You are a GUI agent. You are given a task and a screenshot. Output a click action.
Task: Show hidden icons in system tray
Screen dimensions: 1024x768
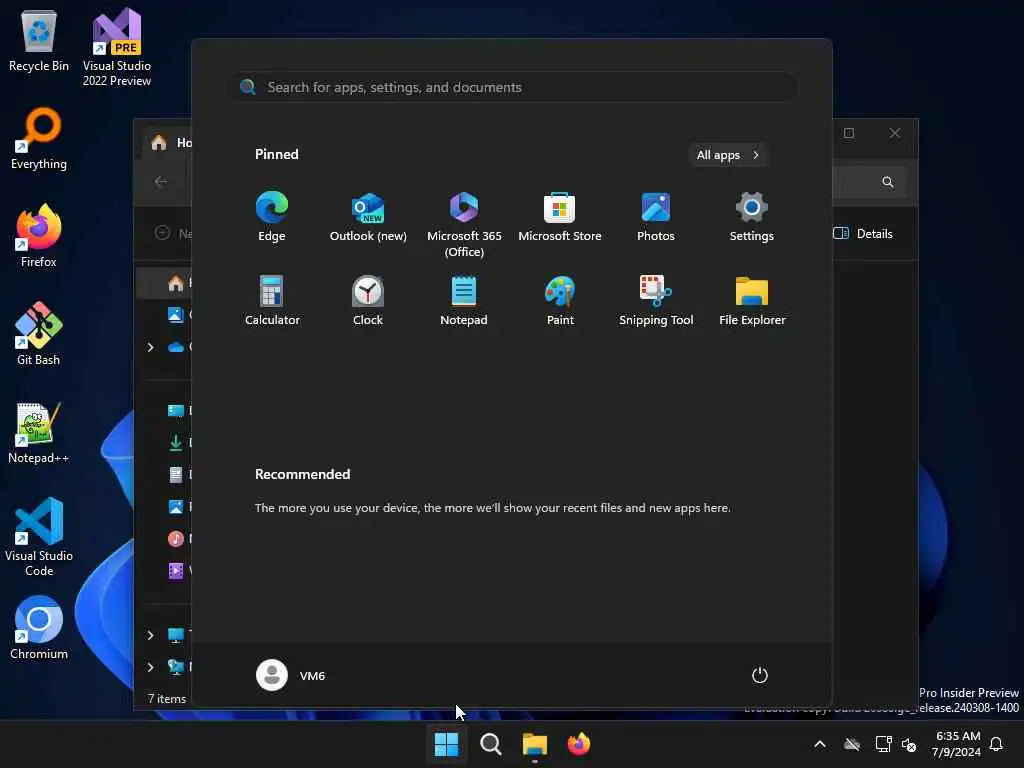tap(820, 744)
